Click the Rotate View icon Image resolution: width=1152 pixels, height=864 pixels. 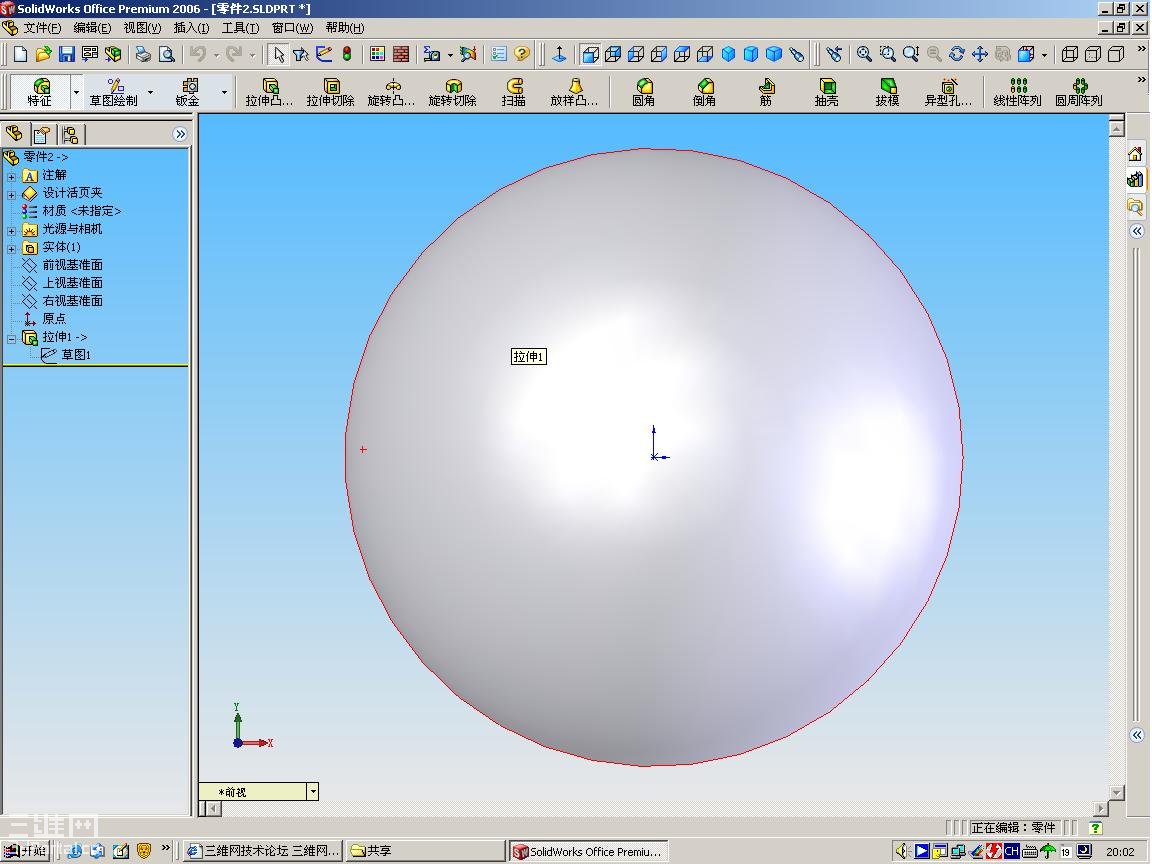957,54
